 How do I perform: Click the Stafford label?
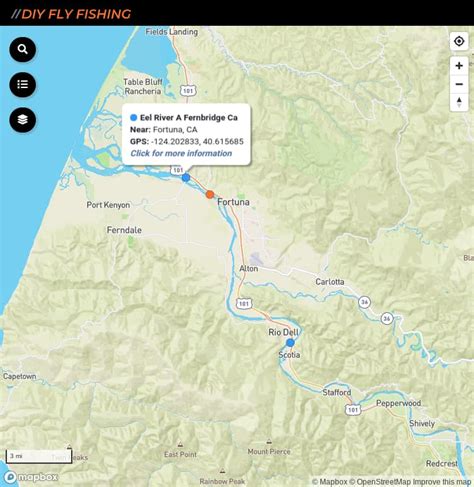click(337, 393)
